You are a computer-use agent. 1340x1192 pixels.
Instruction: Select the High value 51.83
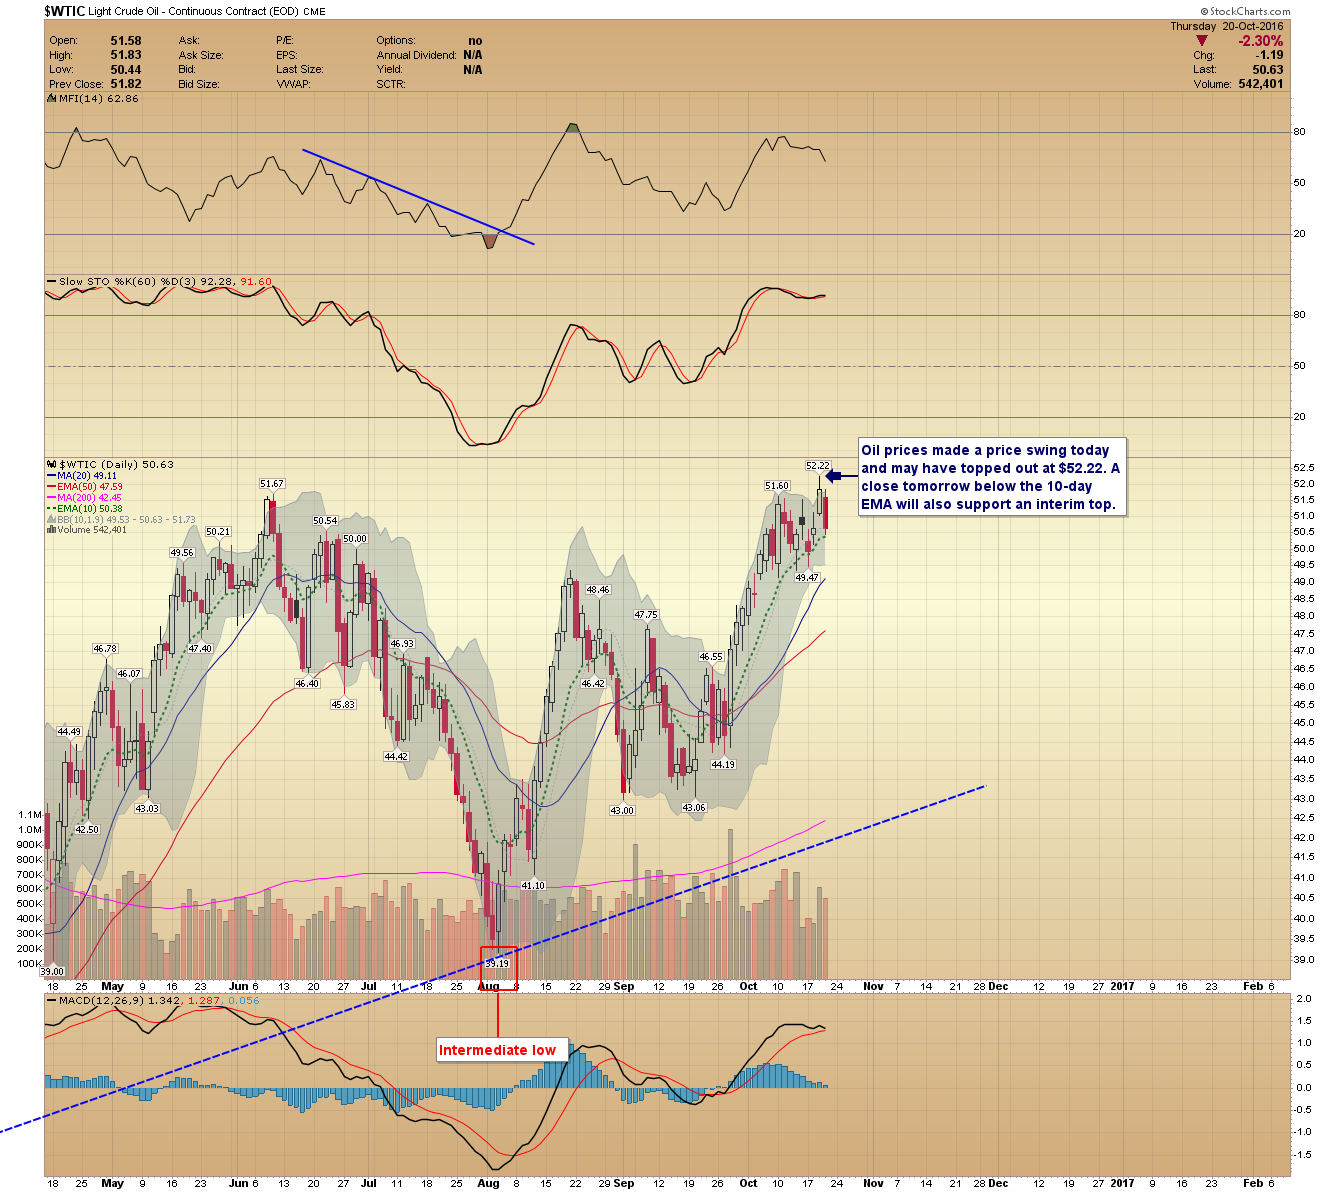[x=126, y=55]
